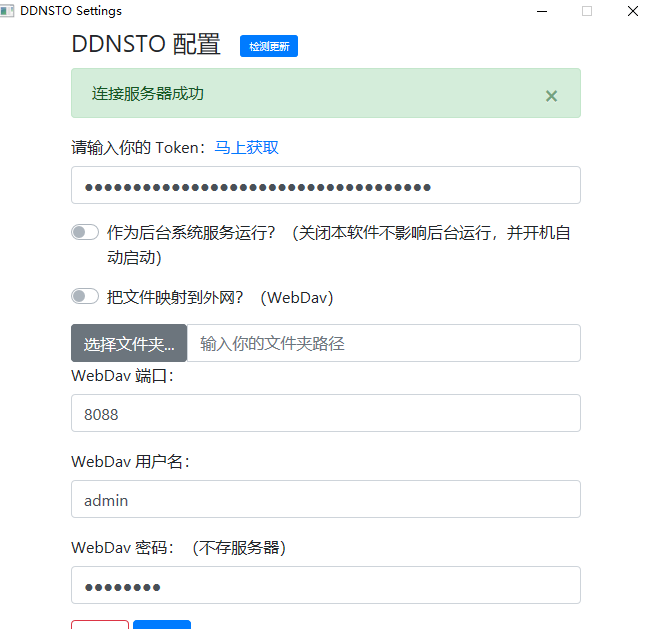Click the WebDav 端口 label
Viewport: 652px width, 629px height.
tap(122, 376)
